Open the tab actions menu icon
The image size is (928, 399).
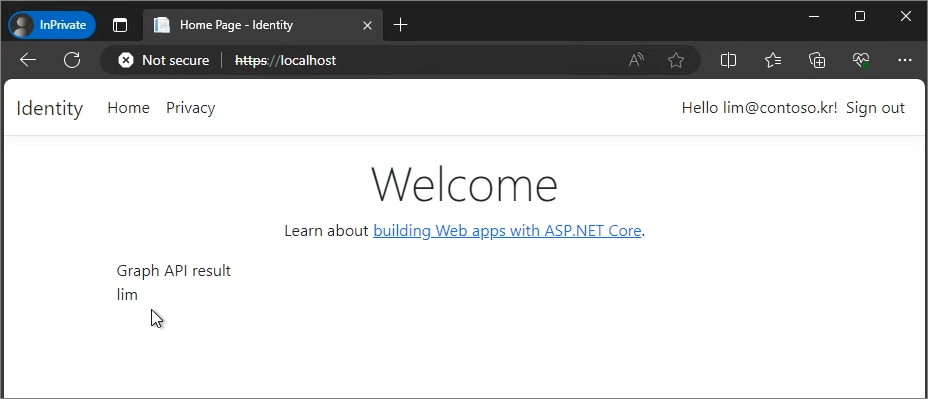120,25
